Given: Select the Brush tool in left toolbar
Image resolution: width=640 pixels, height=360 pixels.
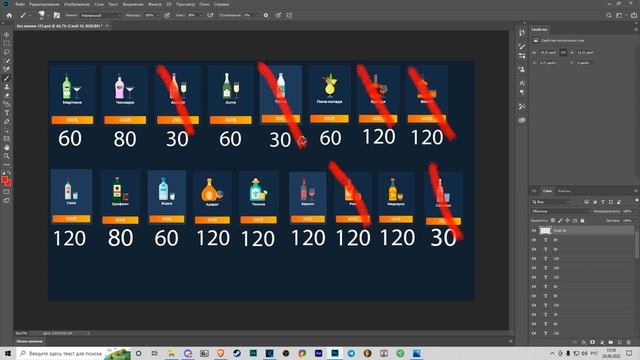Looking at the screenshot, I should tap(7, 78).
